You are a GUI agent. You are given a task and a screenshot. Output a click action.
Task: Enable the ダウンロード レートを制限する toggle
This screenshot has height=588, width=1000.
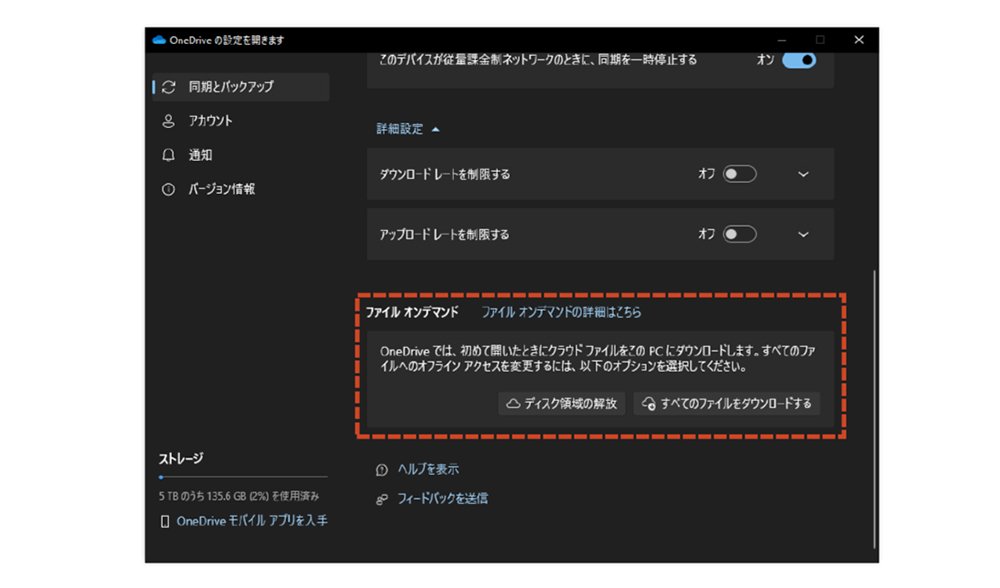tap(740, 174)
